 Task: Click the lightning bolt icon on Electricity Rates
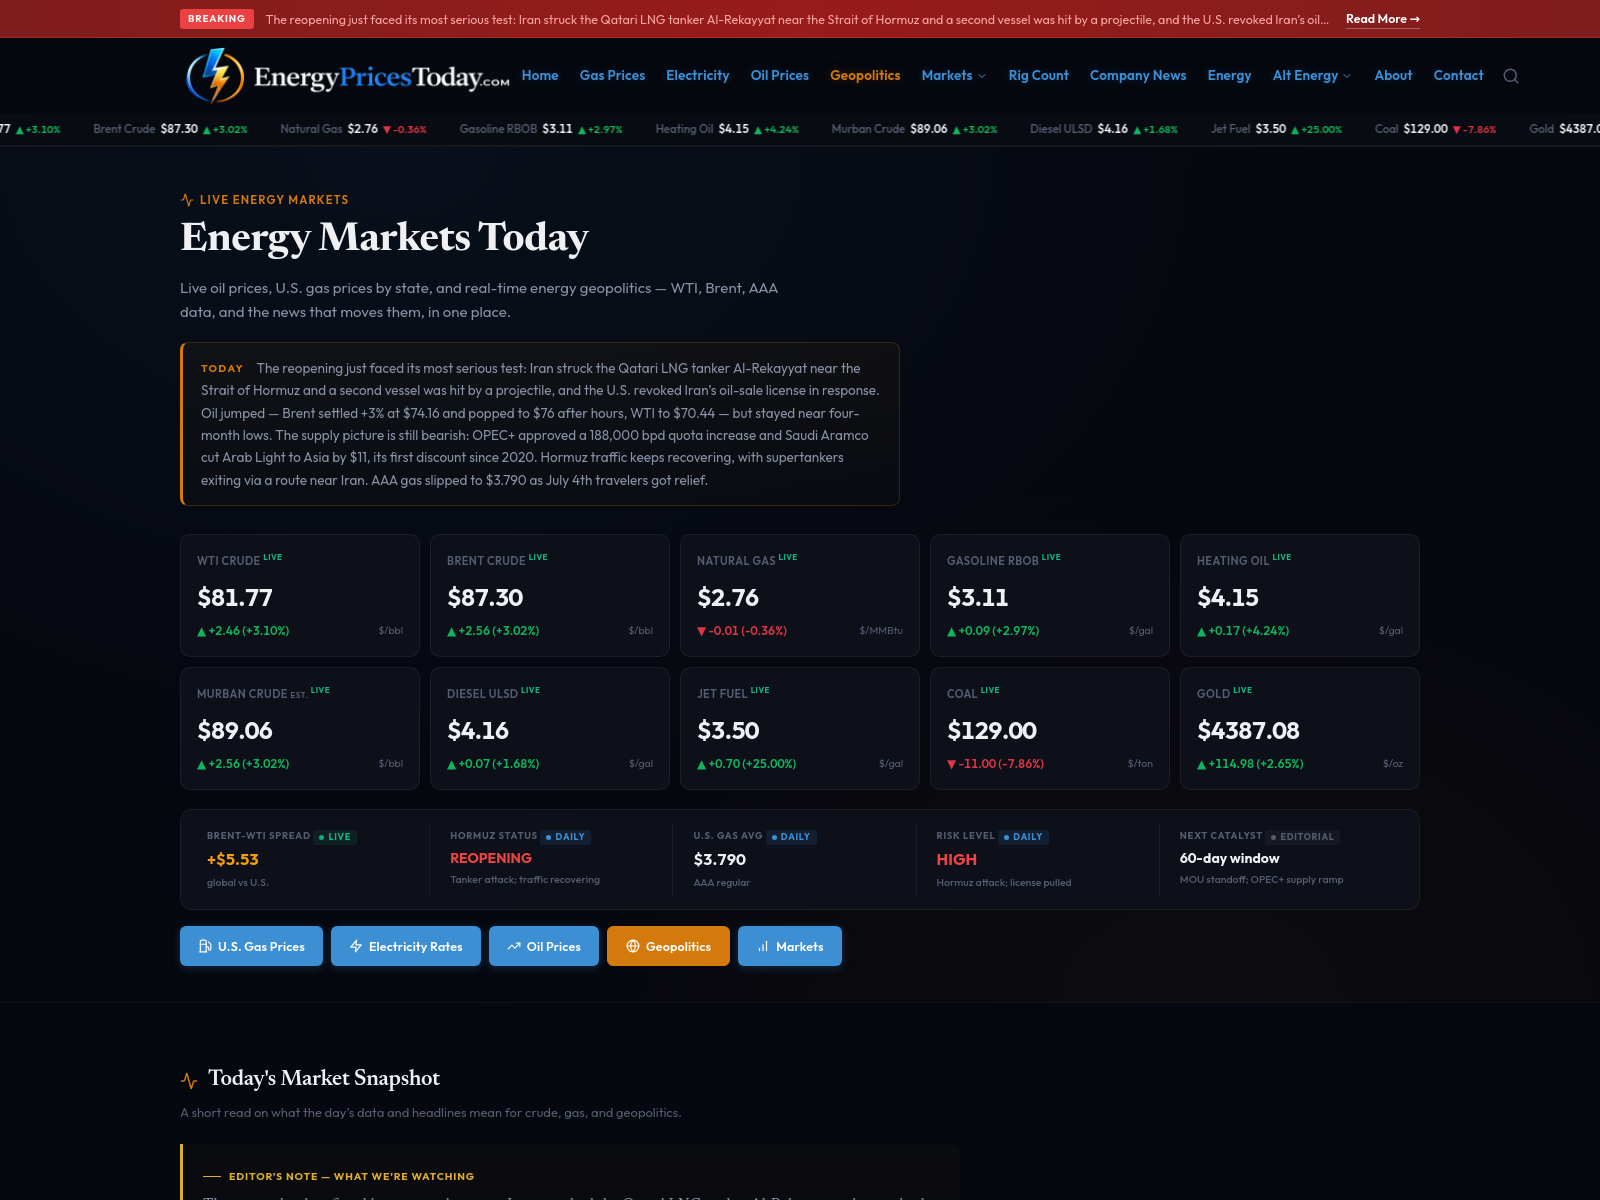tap(356, 946)
